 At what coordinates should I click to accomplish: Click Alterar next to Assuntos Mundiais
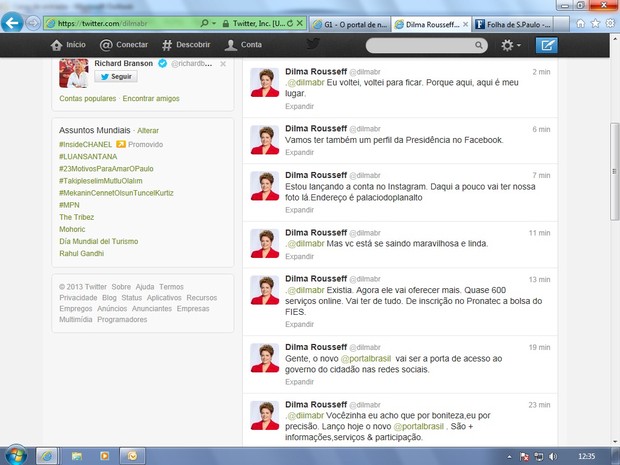click(148, 131)
